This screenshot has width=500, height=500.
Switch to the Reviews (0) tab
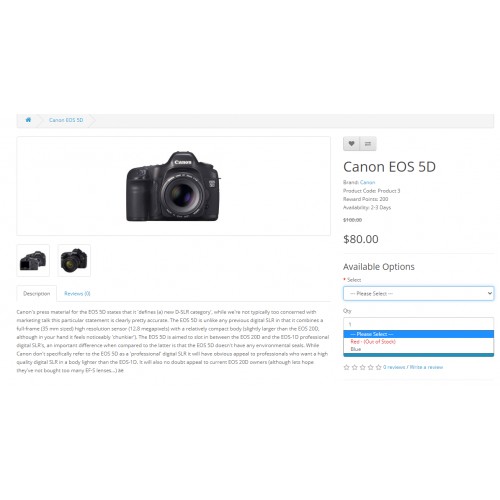coord(77,294)
